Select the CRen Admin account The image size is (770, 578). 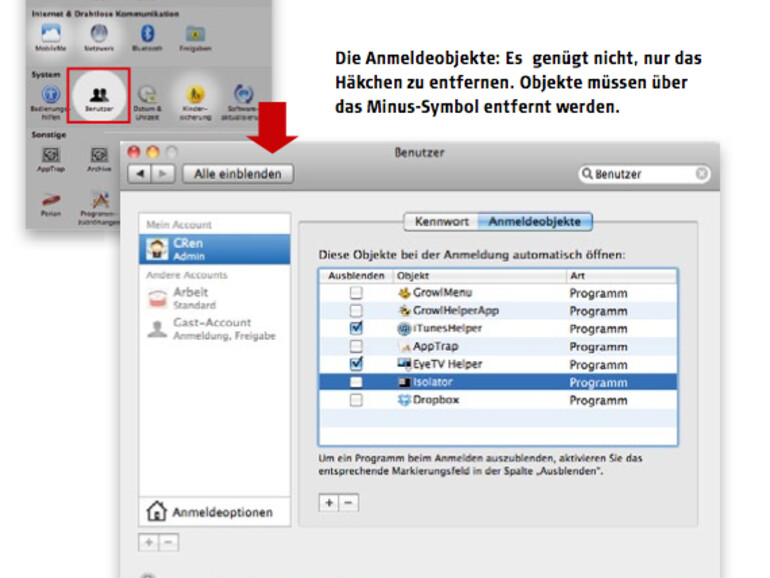[x=215, y=249]
